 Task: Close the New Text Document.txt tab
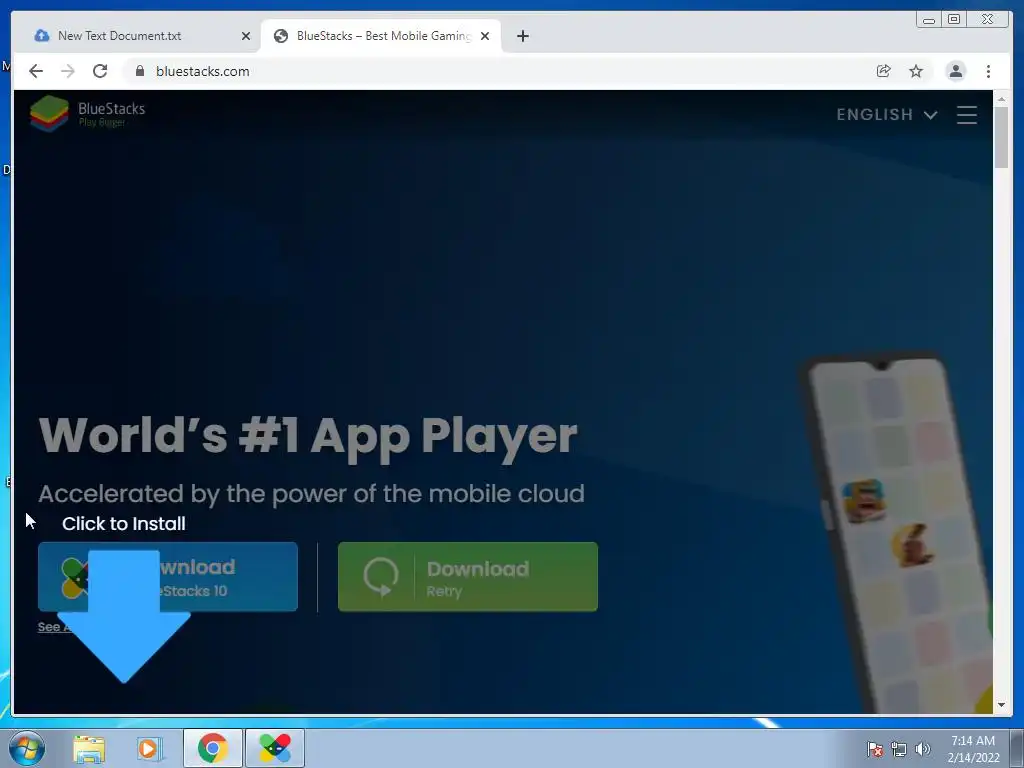click(x=246, y=36)
